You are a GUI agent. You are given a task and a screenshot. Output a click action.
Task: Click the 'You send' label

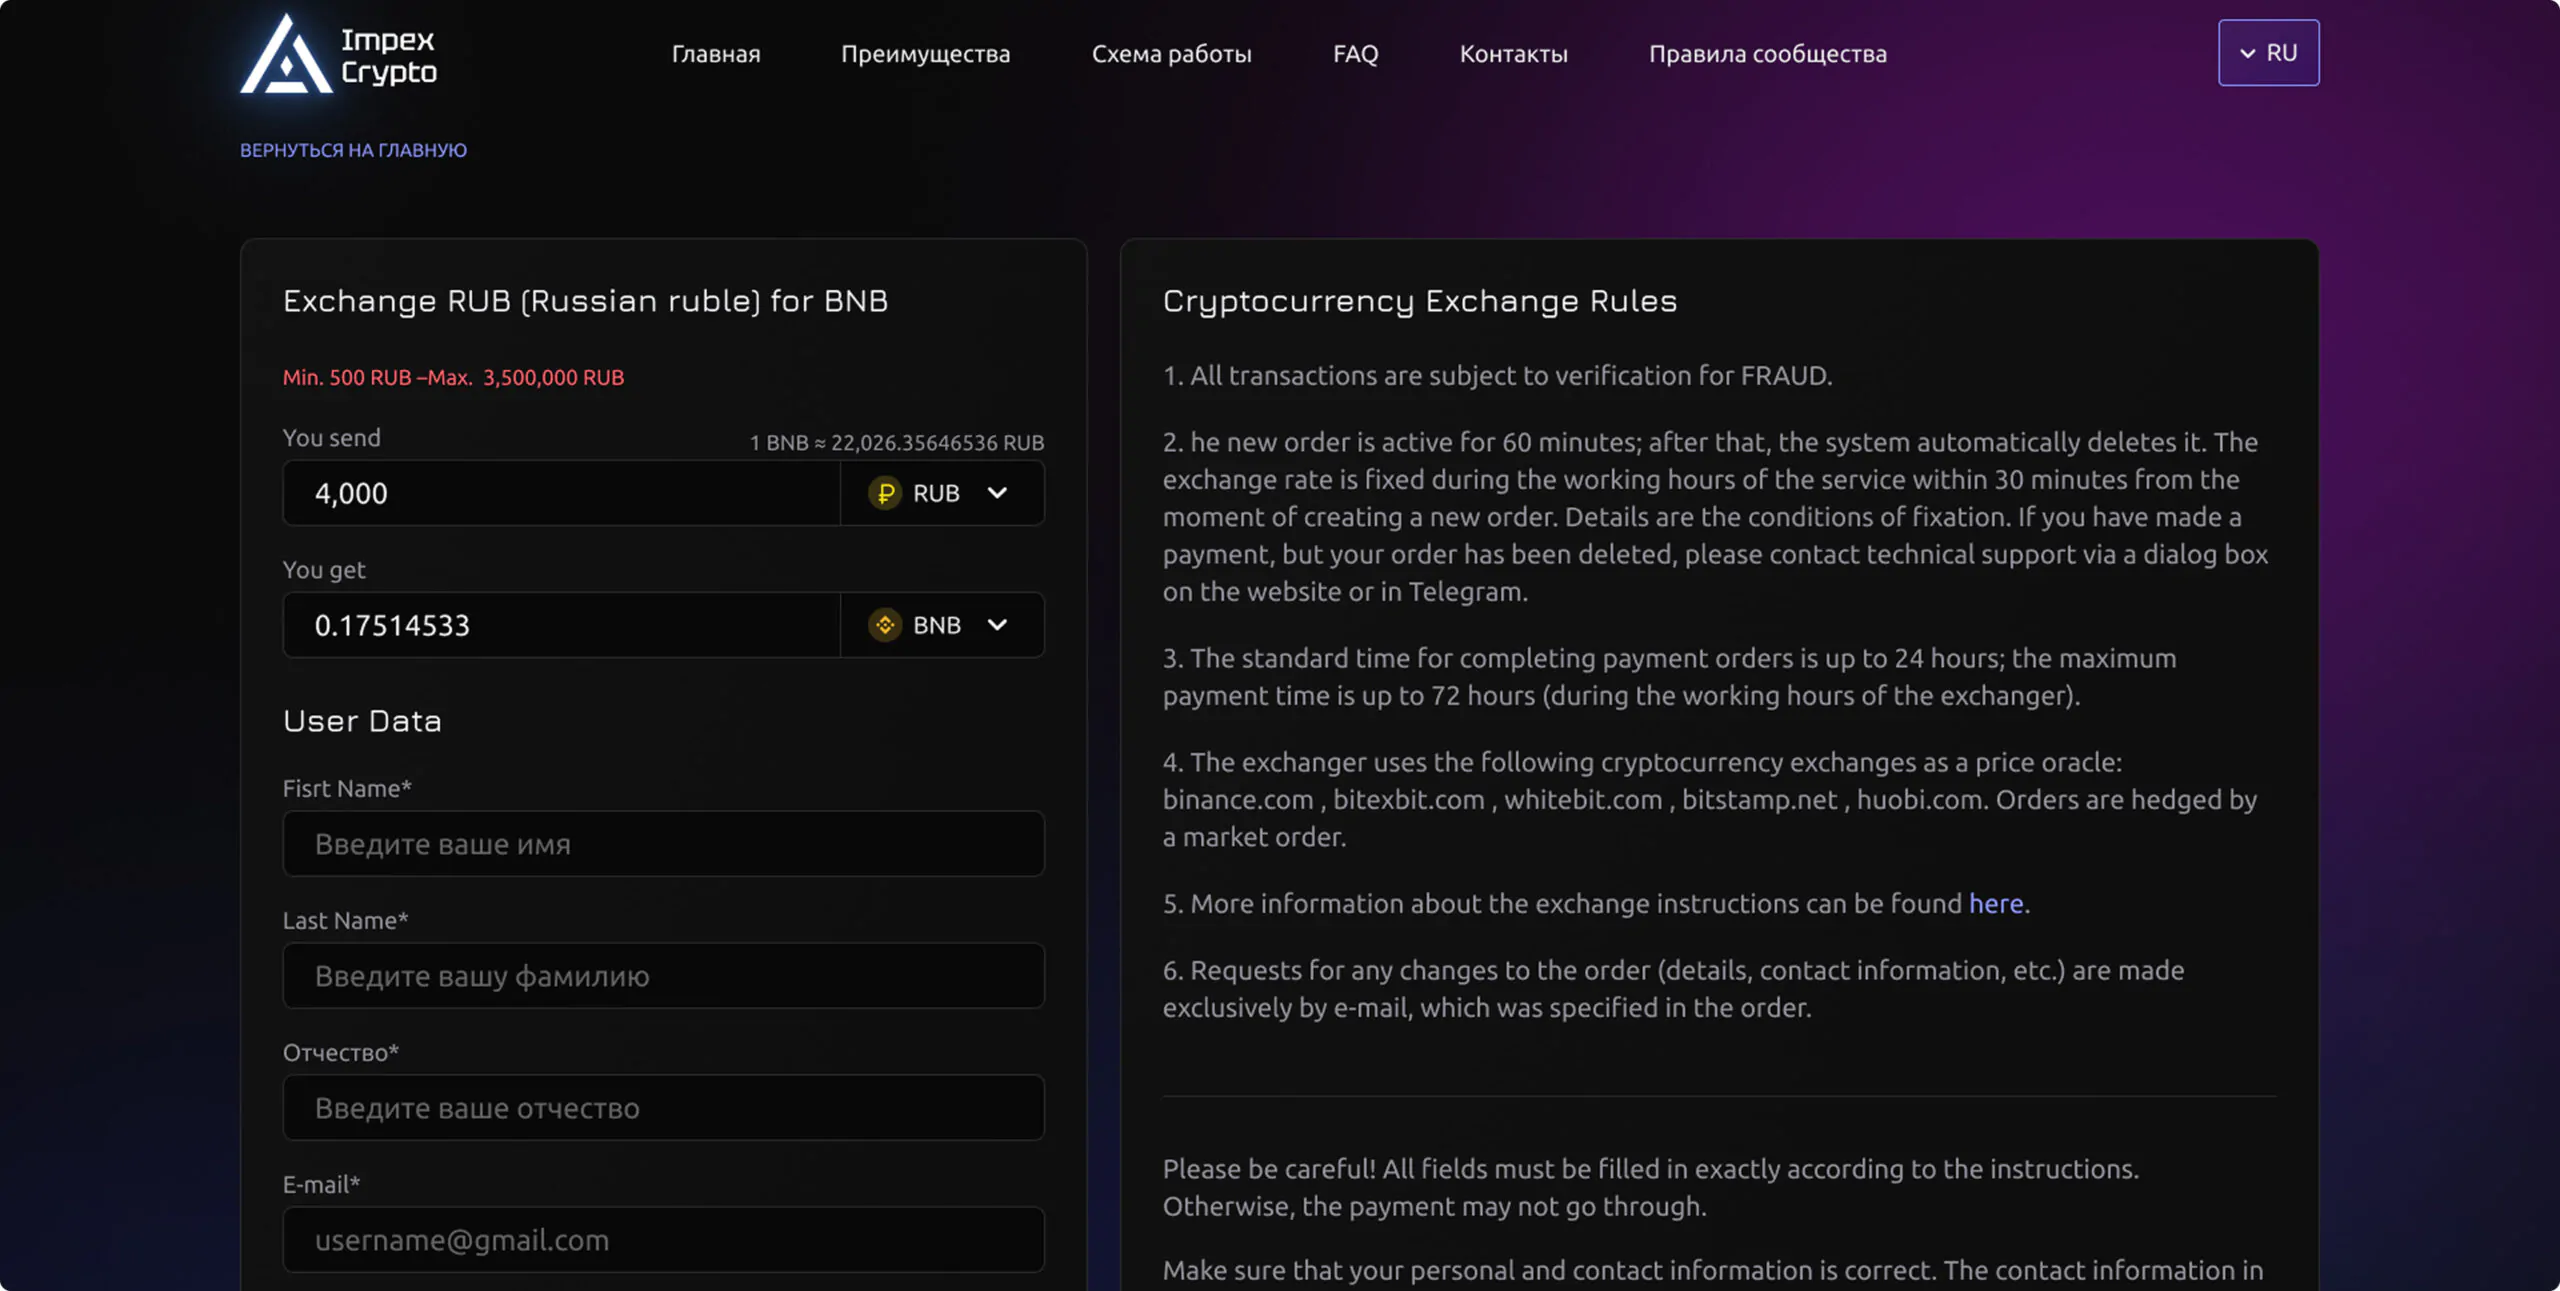coord(331,438)
